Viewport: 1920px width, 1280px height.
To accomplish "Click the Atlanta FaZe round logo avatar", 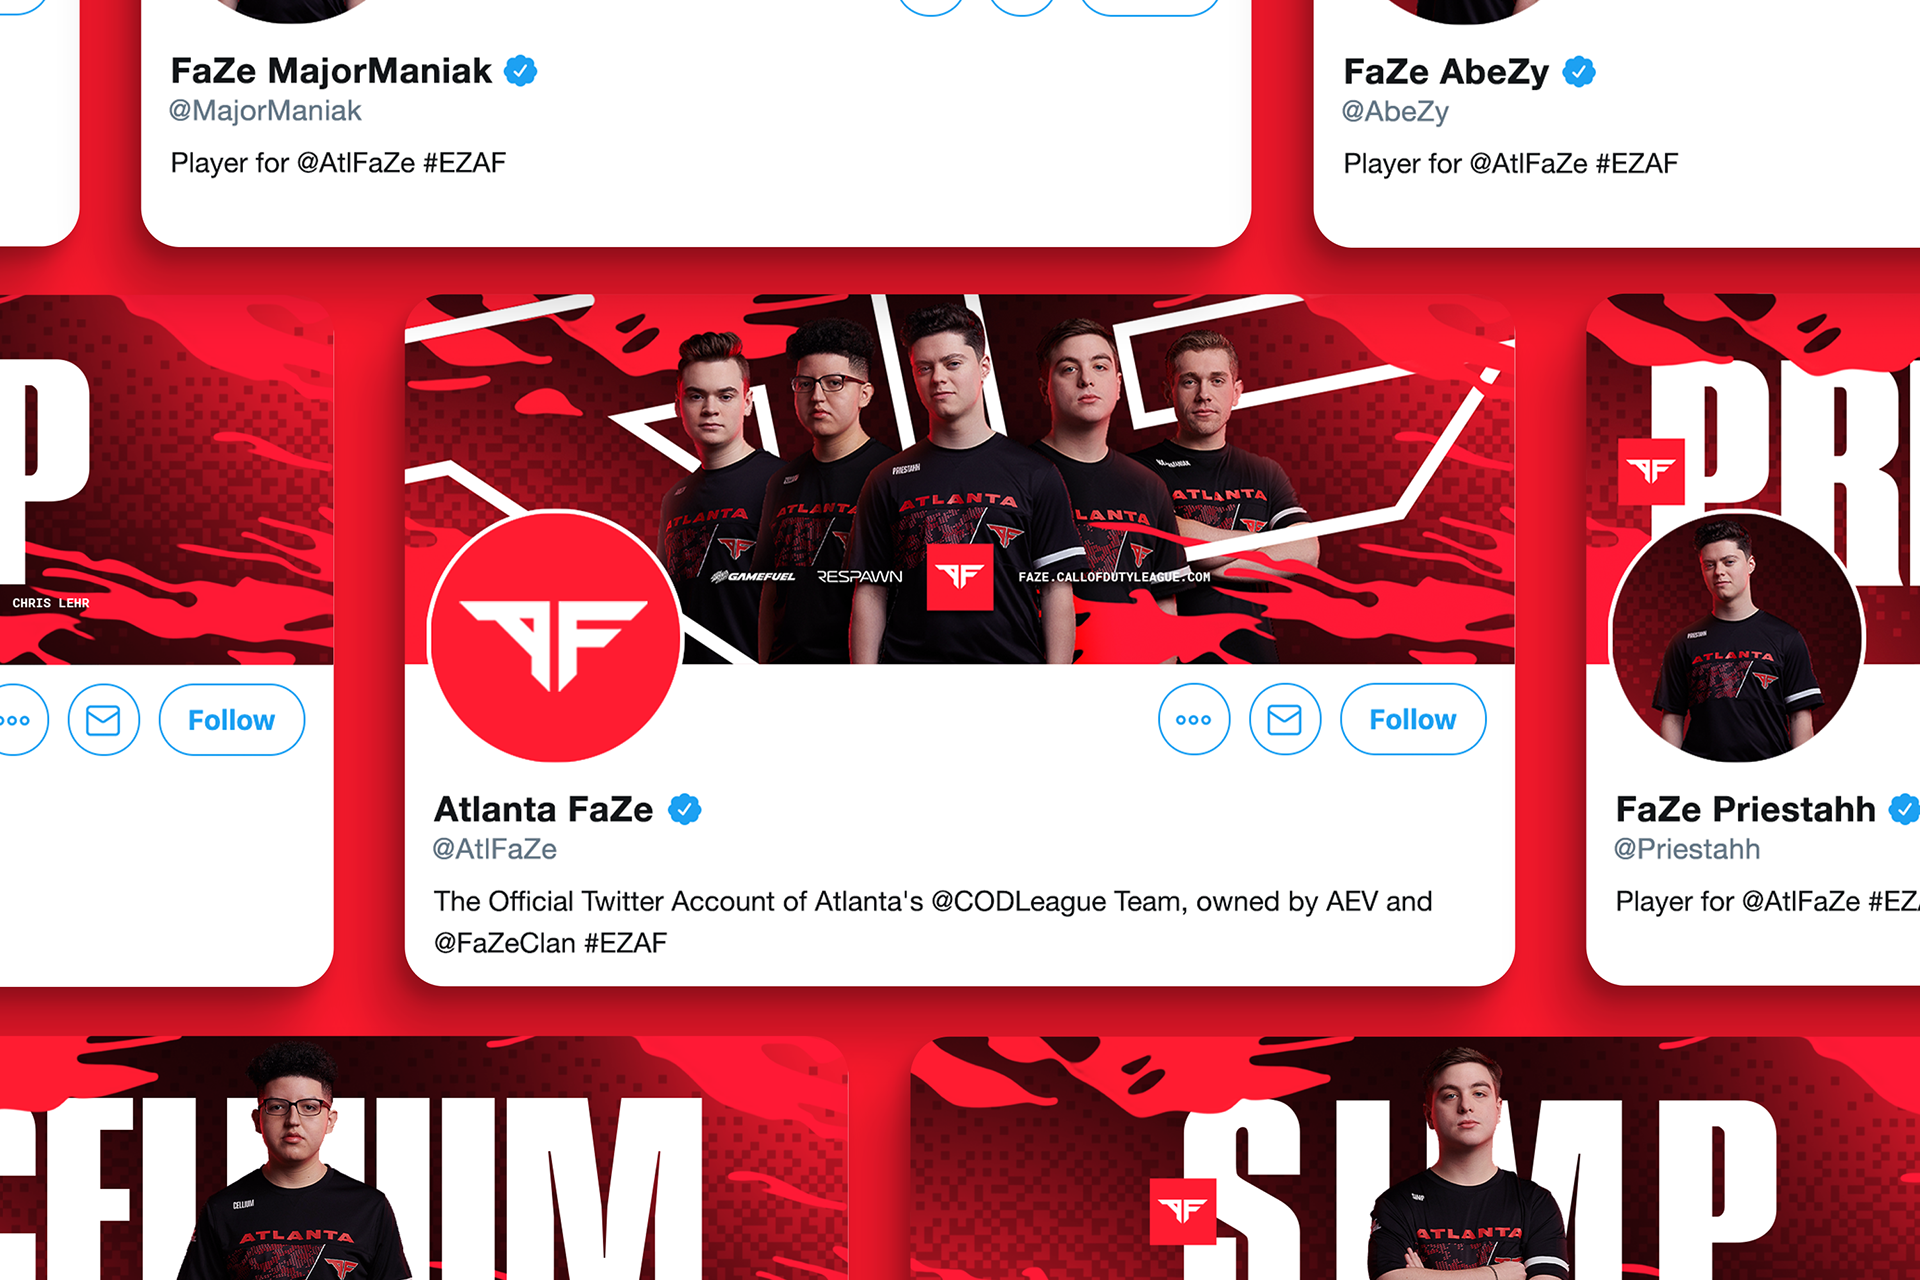I will pyautogui.click(x=556, y=636).
